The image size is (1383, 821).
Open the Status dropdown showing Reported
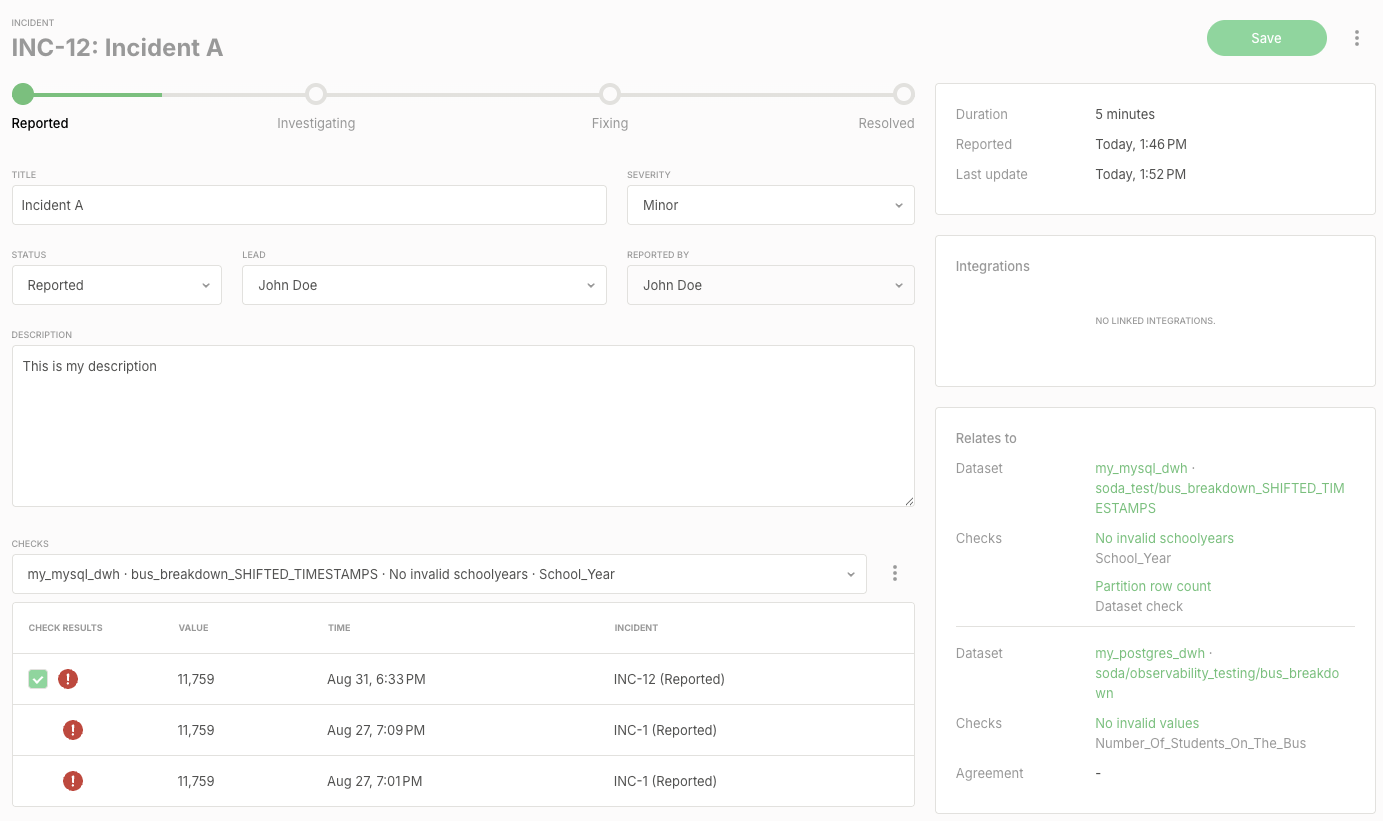tap(117, 285)
